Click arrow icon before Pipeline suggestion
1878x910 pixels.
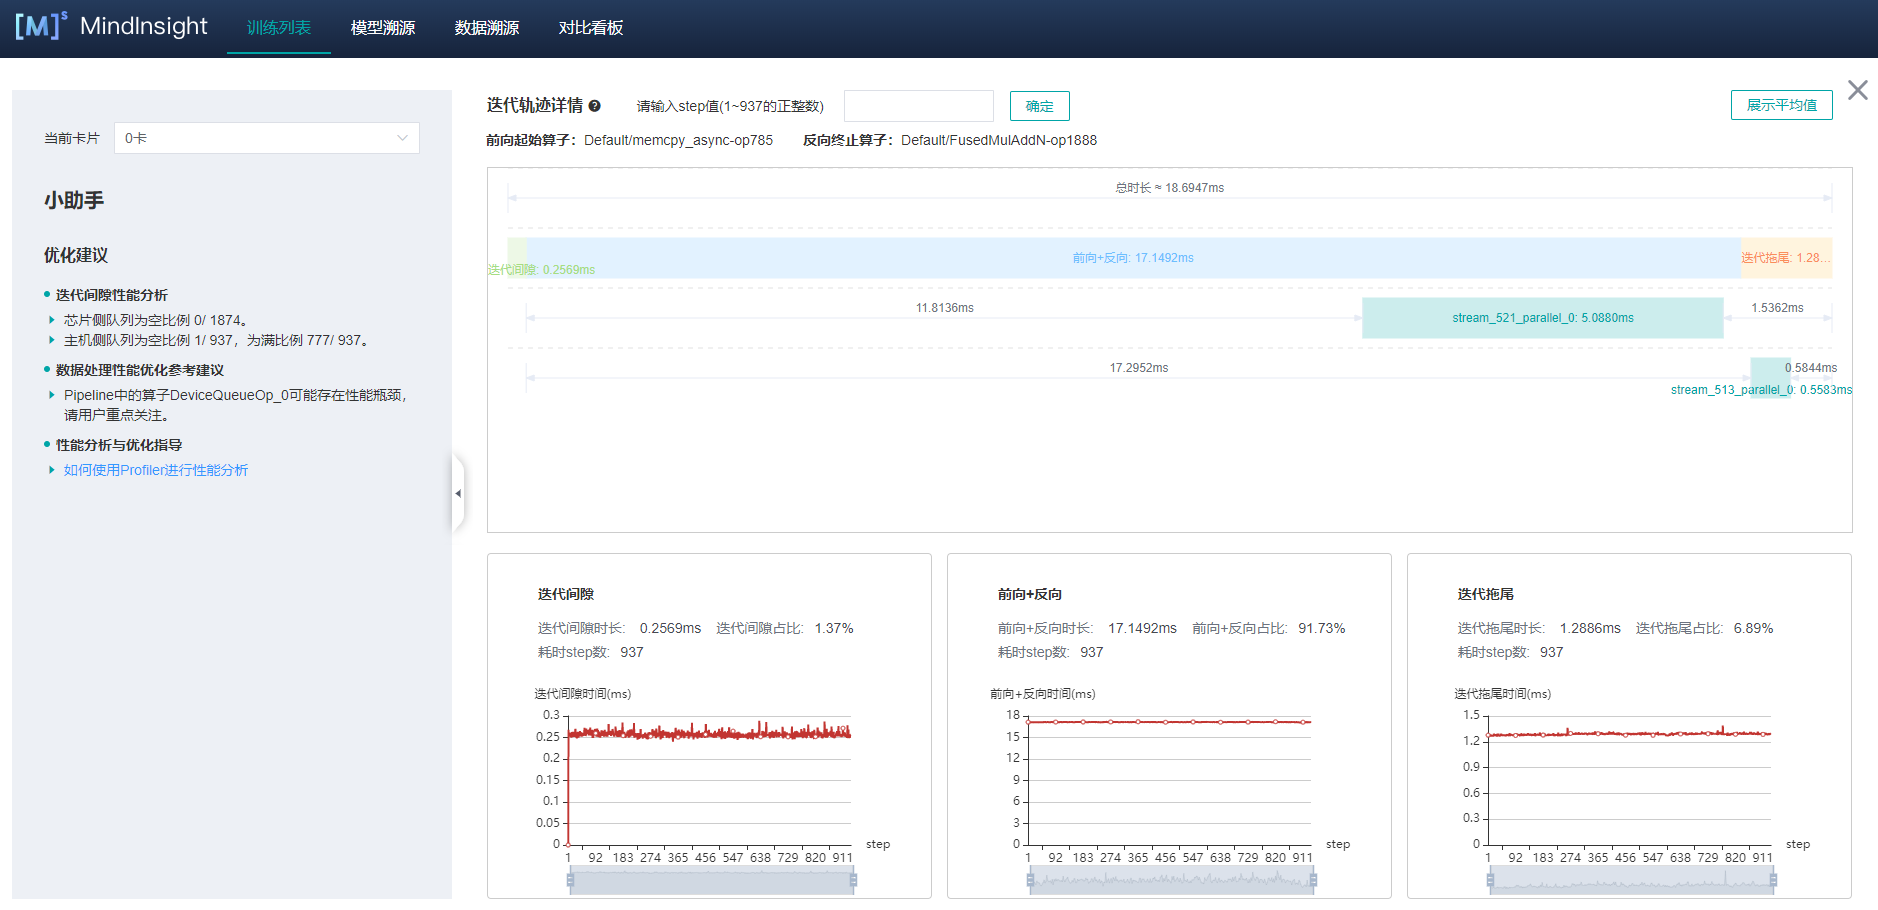pos(52,395)
